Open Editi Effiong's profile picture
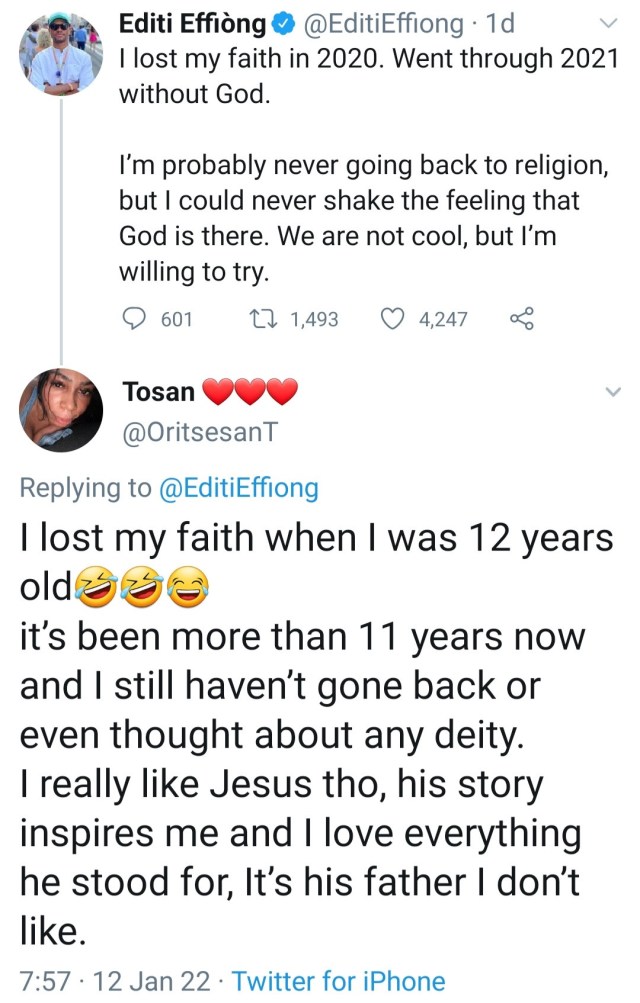The image size is (640, 1003). click(x=60, y=56)
